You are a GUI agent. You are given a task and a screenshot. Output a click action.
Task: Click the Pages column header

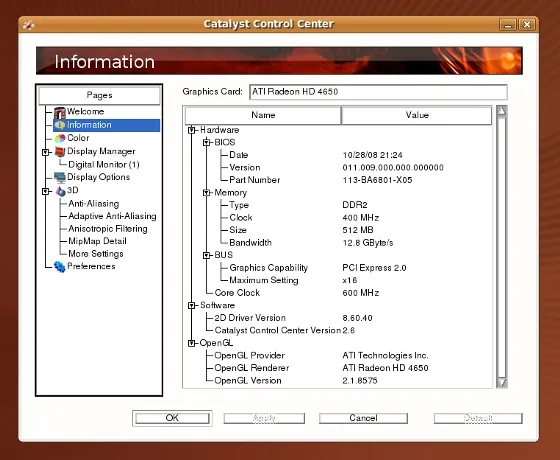tap(99, 96)
